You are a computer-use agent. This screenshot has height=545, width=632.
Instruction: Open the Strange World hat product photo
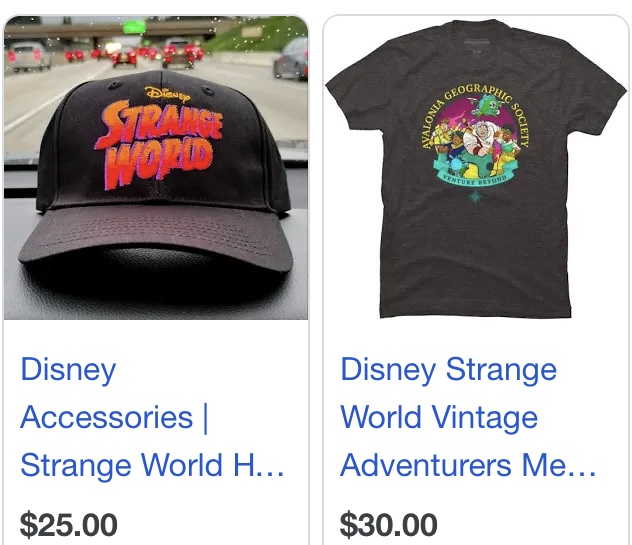[156, 168]
